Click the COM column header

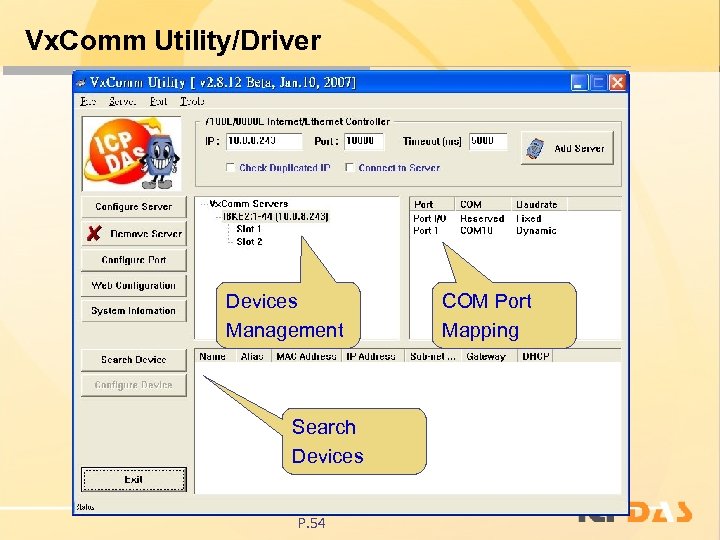tap(483, 204)
